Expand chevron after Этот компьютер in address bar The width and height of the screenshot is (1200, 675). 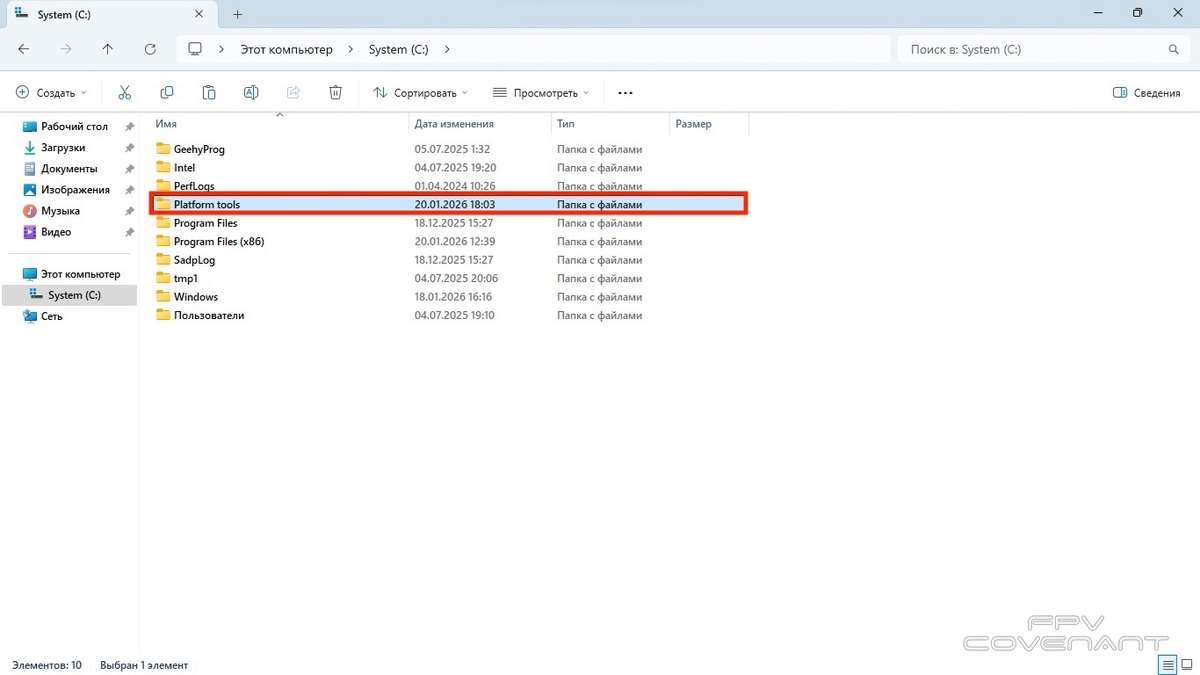coord(353,49)
